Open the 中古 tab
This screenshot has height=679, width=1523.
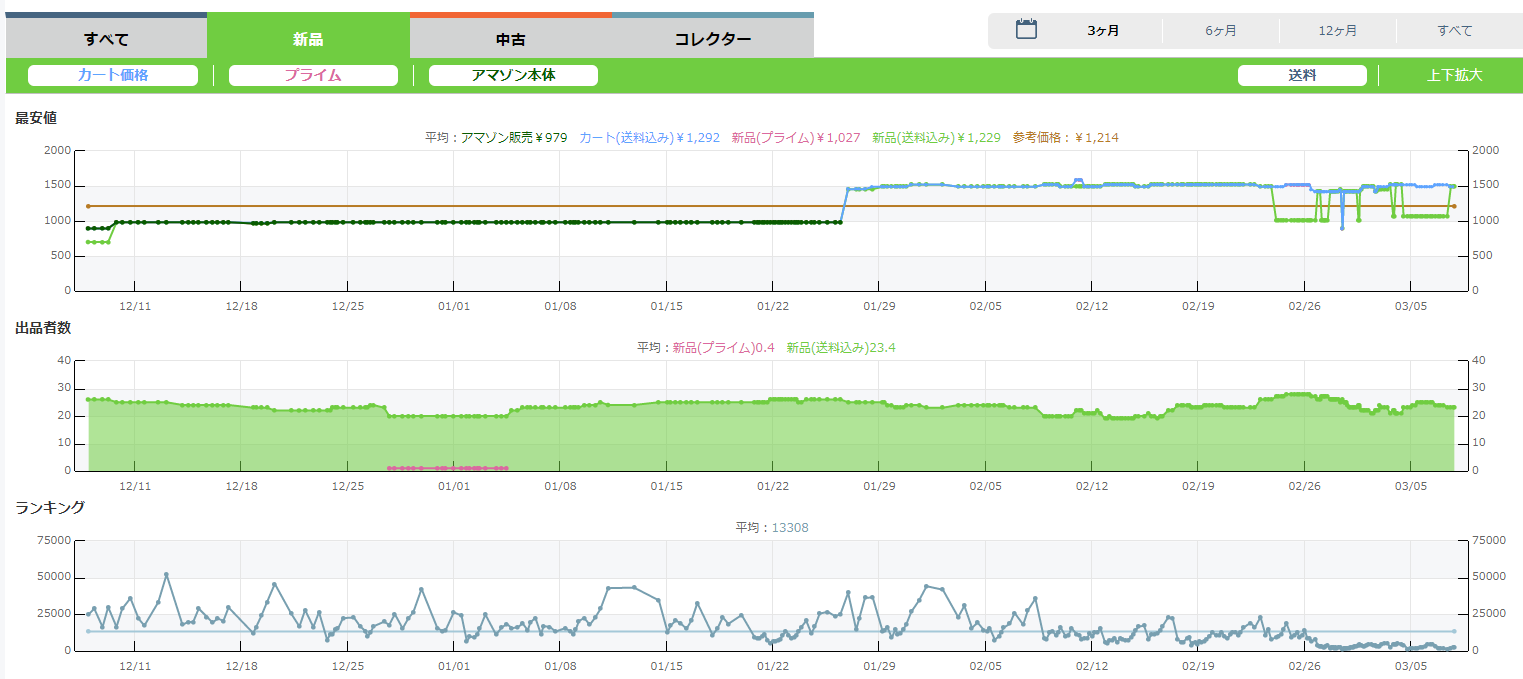pyautogui.click(x=511, y=40)
